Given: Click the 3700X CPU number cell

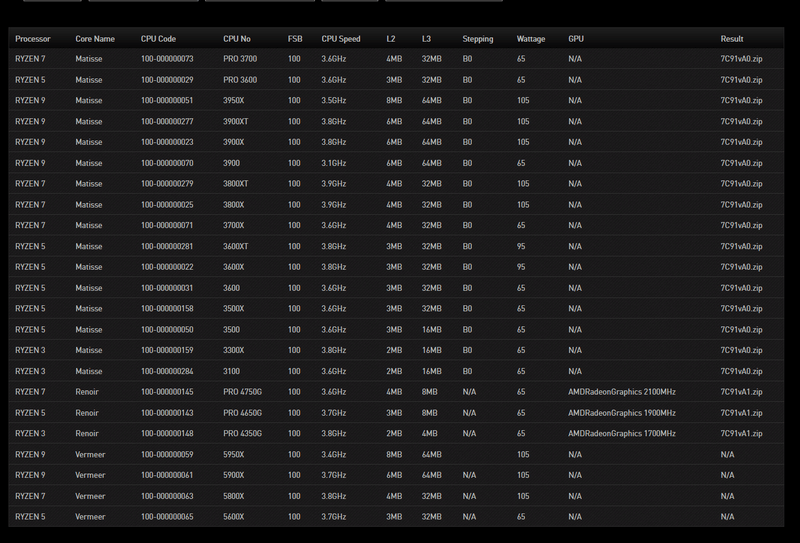Looking at the screenshot, I should tap(234, 226).
